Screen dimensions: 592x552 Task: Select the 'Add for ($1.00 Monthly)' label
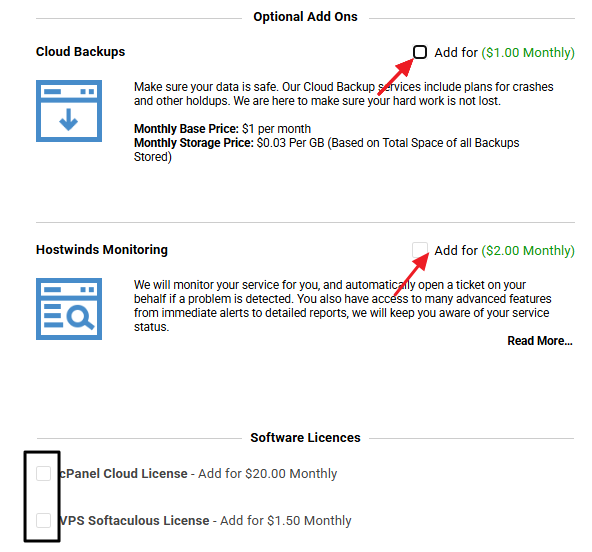[504, 52]
